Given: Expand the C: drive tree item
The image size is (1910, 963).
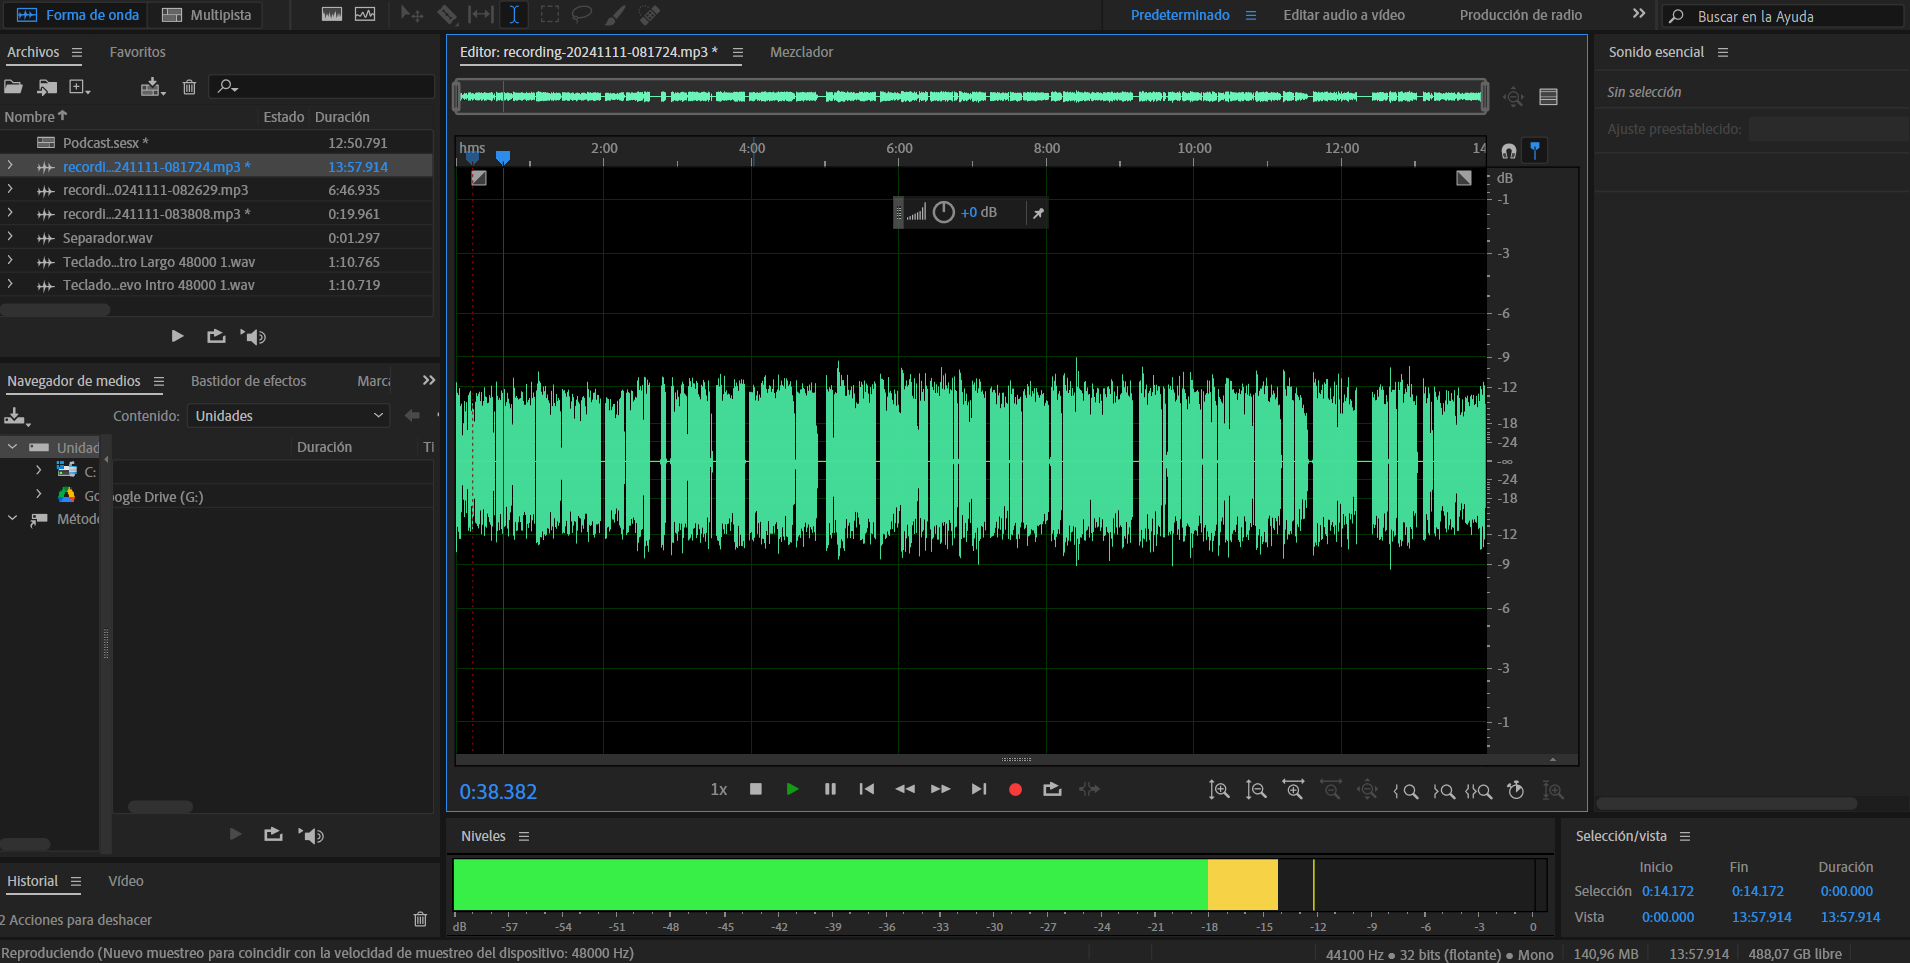Looking at the screenshot, I should (x=38, y=470).
